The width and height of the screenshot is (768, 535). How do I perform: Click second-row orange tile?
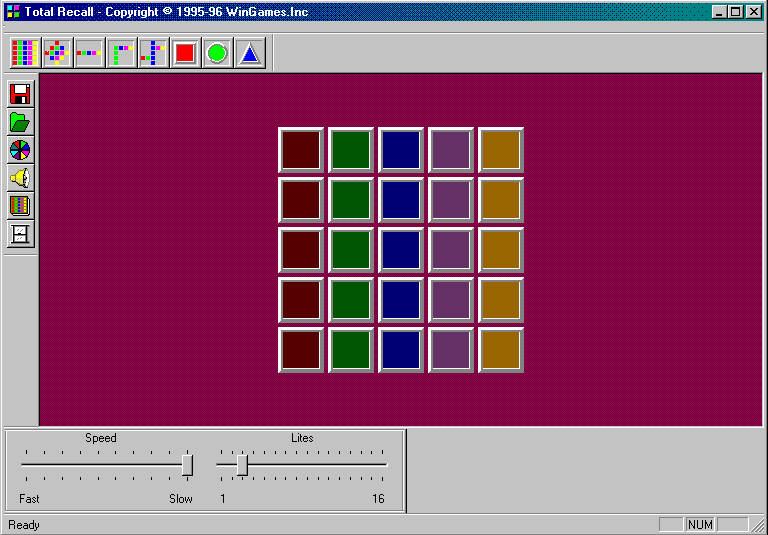[501, 200]
